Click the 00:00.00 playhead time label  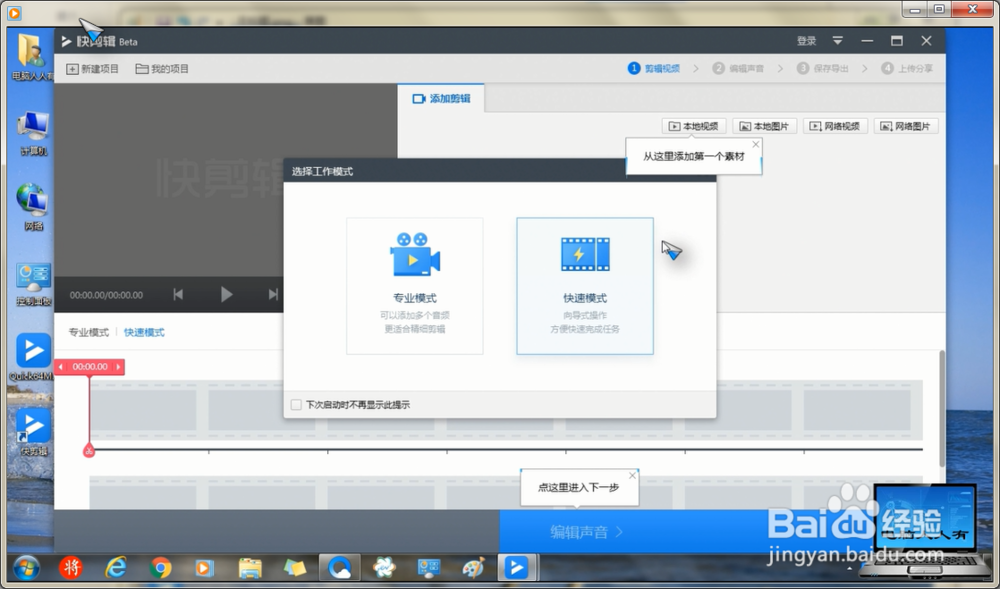90,367
